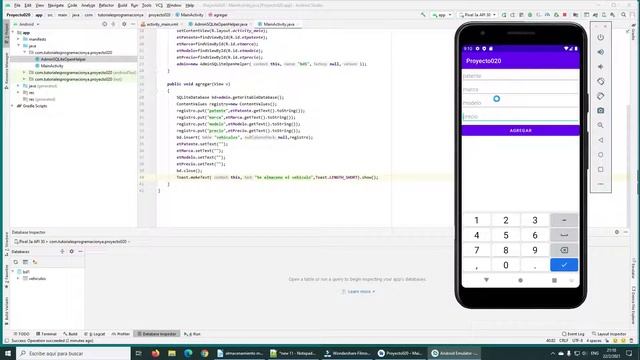
Task: Open the File menu
Action: (x=17, y=5)
